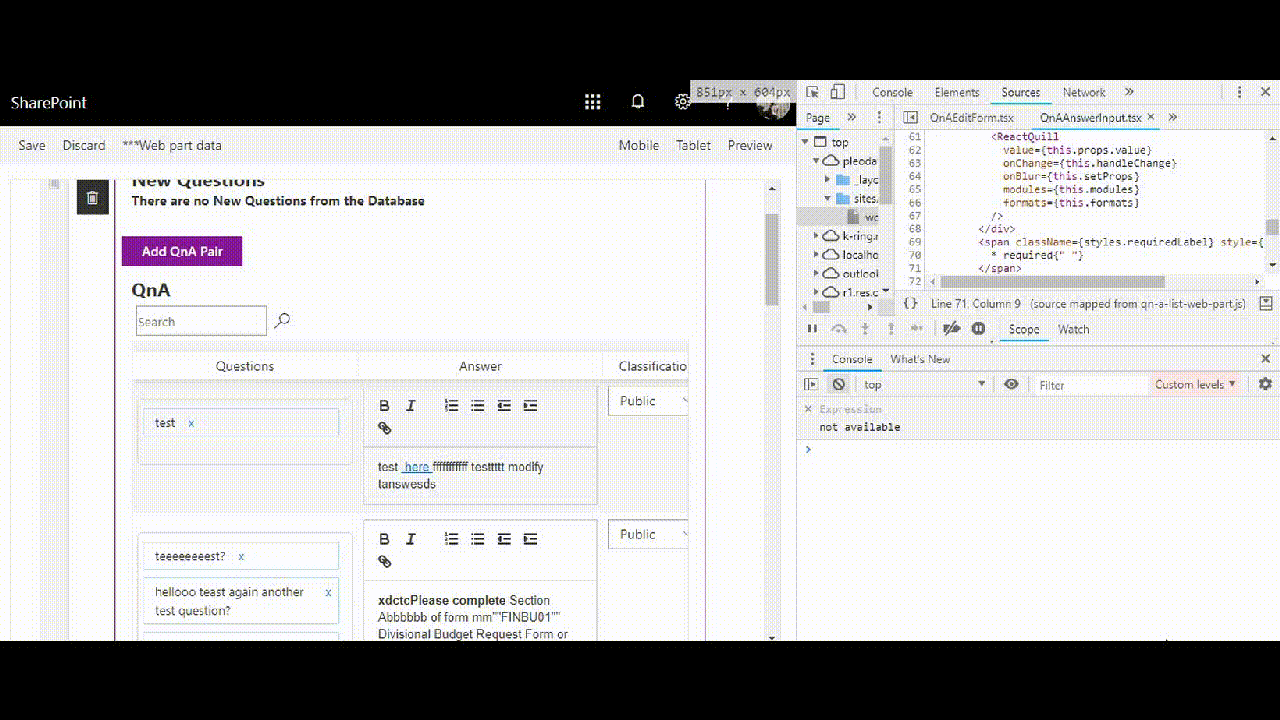
Task: Open the QnAEditForm.tsx file tab
Action: [971, 117]
